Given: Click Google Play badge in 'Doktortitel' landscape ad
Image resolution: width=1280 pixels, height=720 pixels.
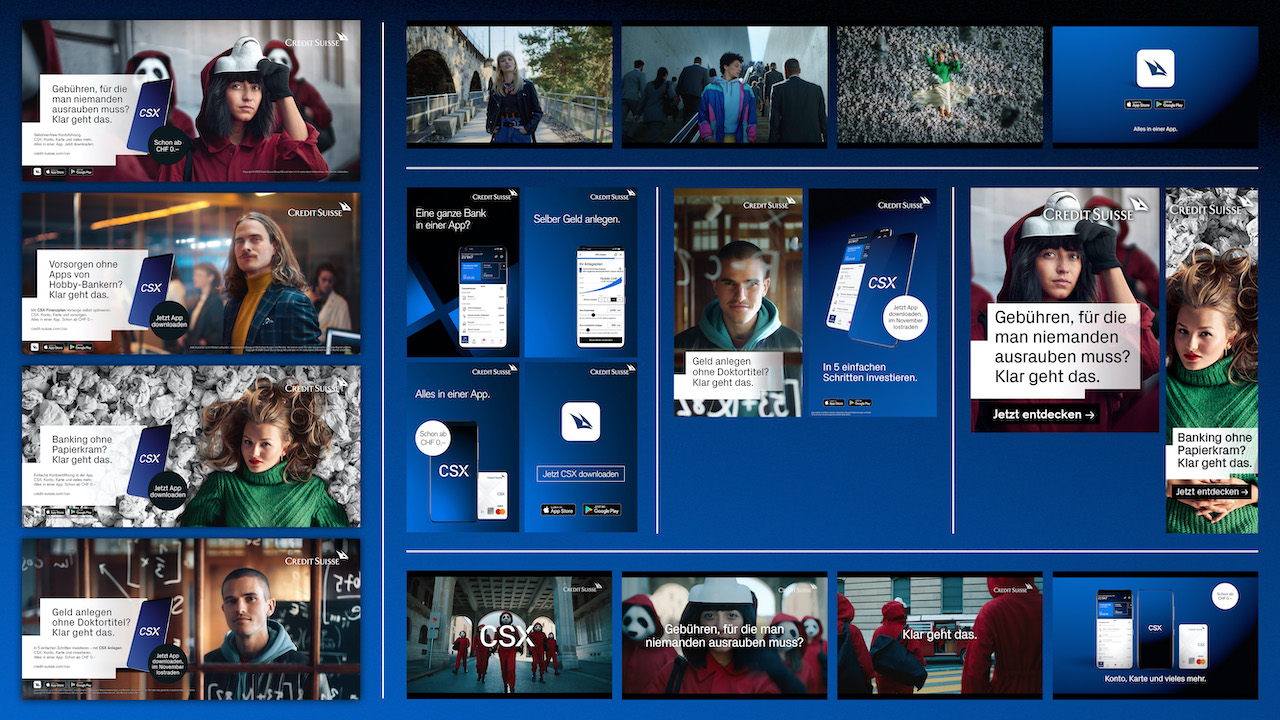Looking at the screenshot, I should 81,685.
